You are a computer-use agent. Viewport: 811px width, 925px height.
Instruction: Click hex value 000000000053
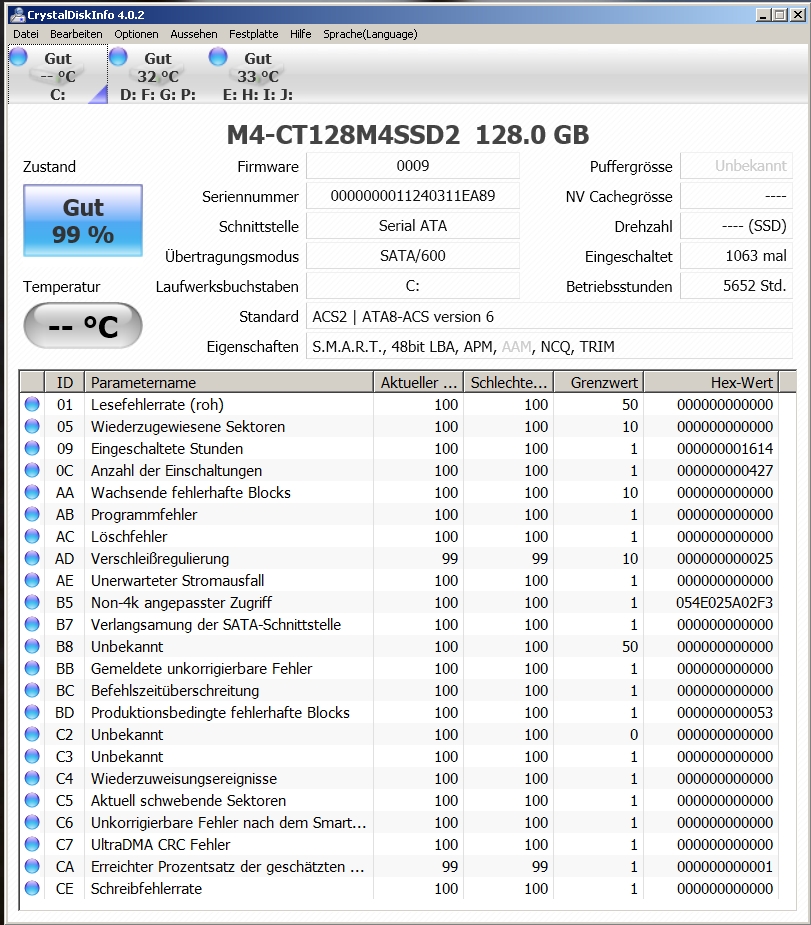(x=724, y=712)
